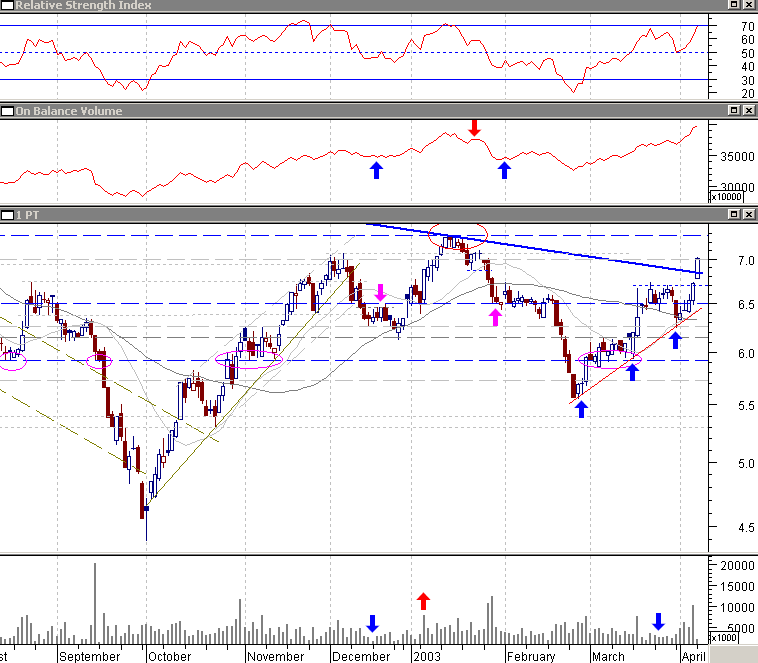Click the x1000 volume multiplier label
This screenshot has height=663, width=758.
(724, 638)
